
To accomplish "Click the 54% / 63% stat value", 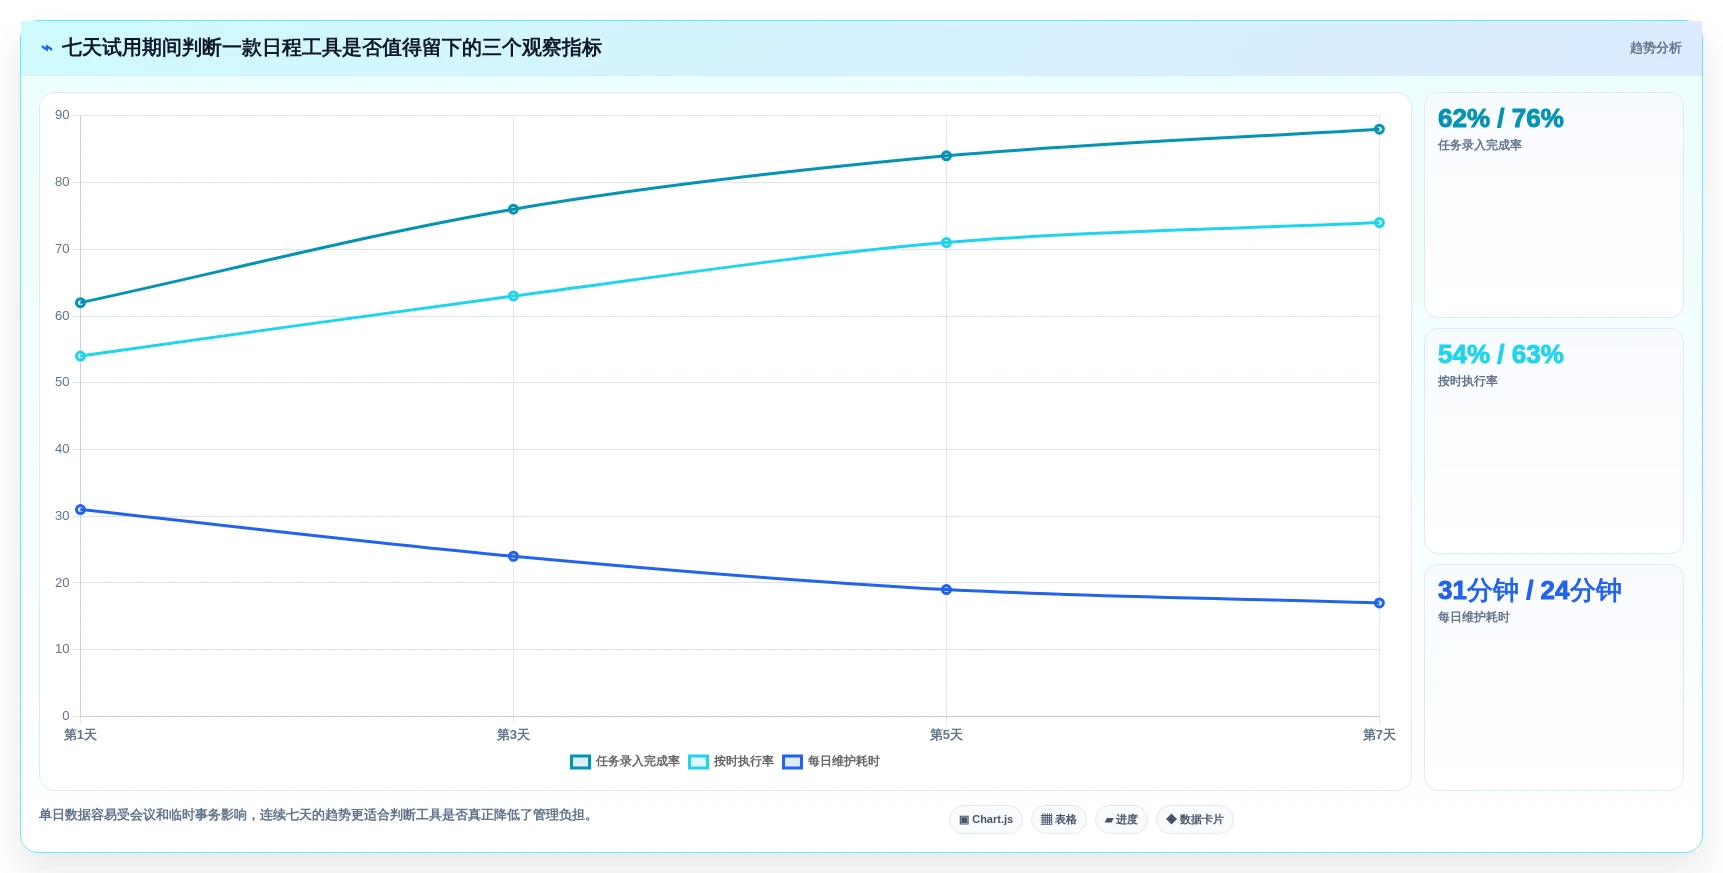I will tap(1500, 355).
